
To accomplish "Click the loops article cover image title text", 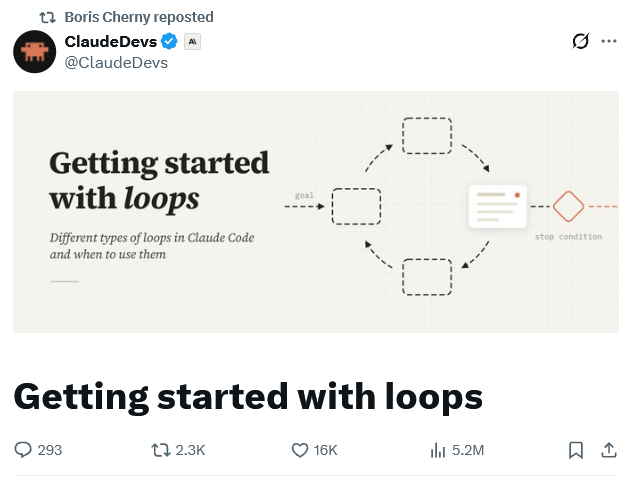I will pyautogui.click(x=159, y=181).
